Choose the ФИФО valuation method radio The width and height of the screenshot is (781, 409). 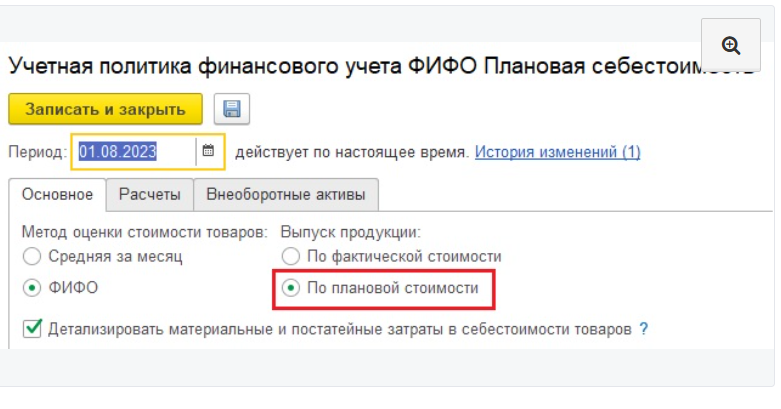(x=33, y=288)
